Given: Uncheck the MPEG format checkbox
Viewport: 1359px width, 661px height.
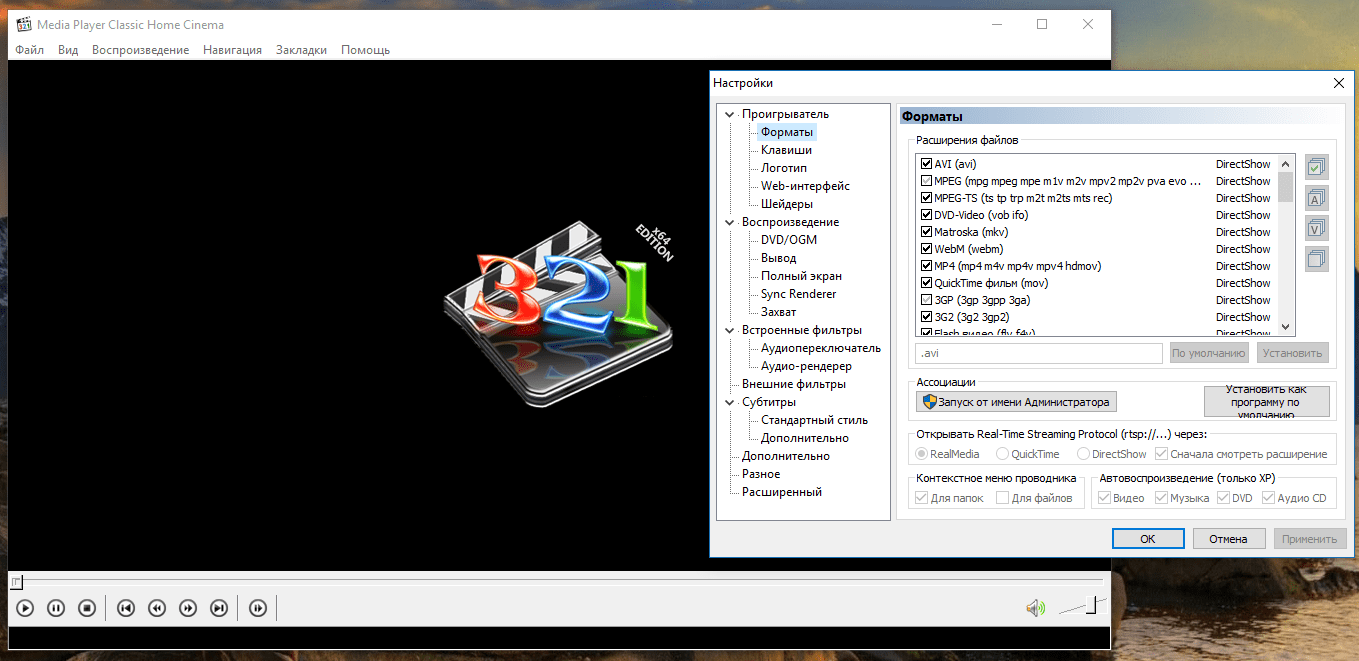Looking at the screenshot, I should [926, 180].
